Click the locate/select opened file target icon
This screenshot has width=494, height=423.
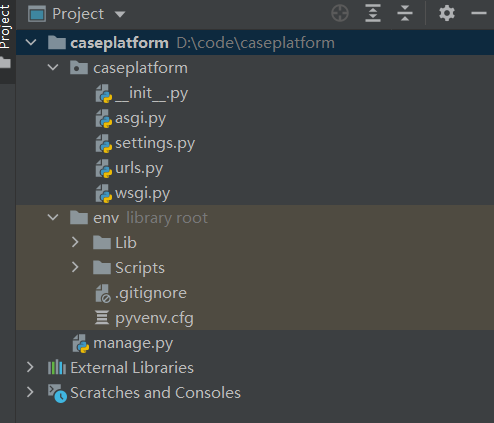coord(340,14)
